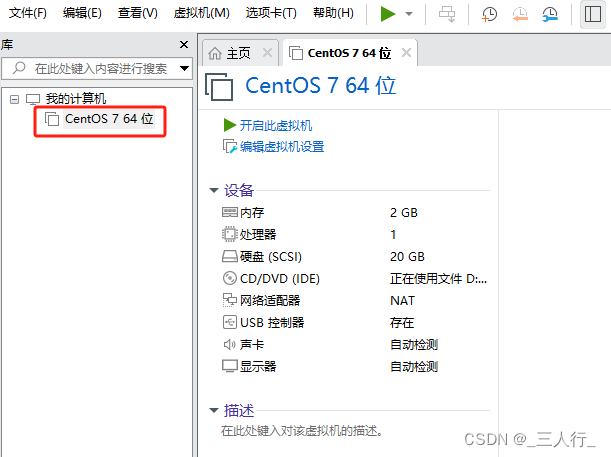Image resolution: width=611 pixels, height=457 pixels.
Task: Open the 帮助(H) menu
Action: (x=334, y=13)
